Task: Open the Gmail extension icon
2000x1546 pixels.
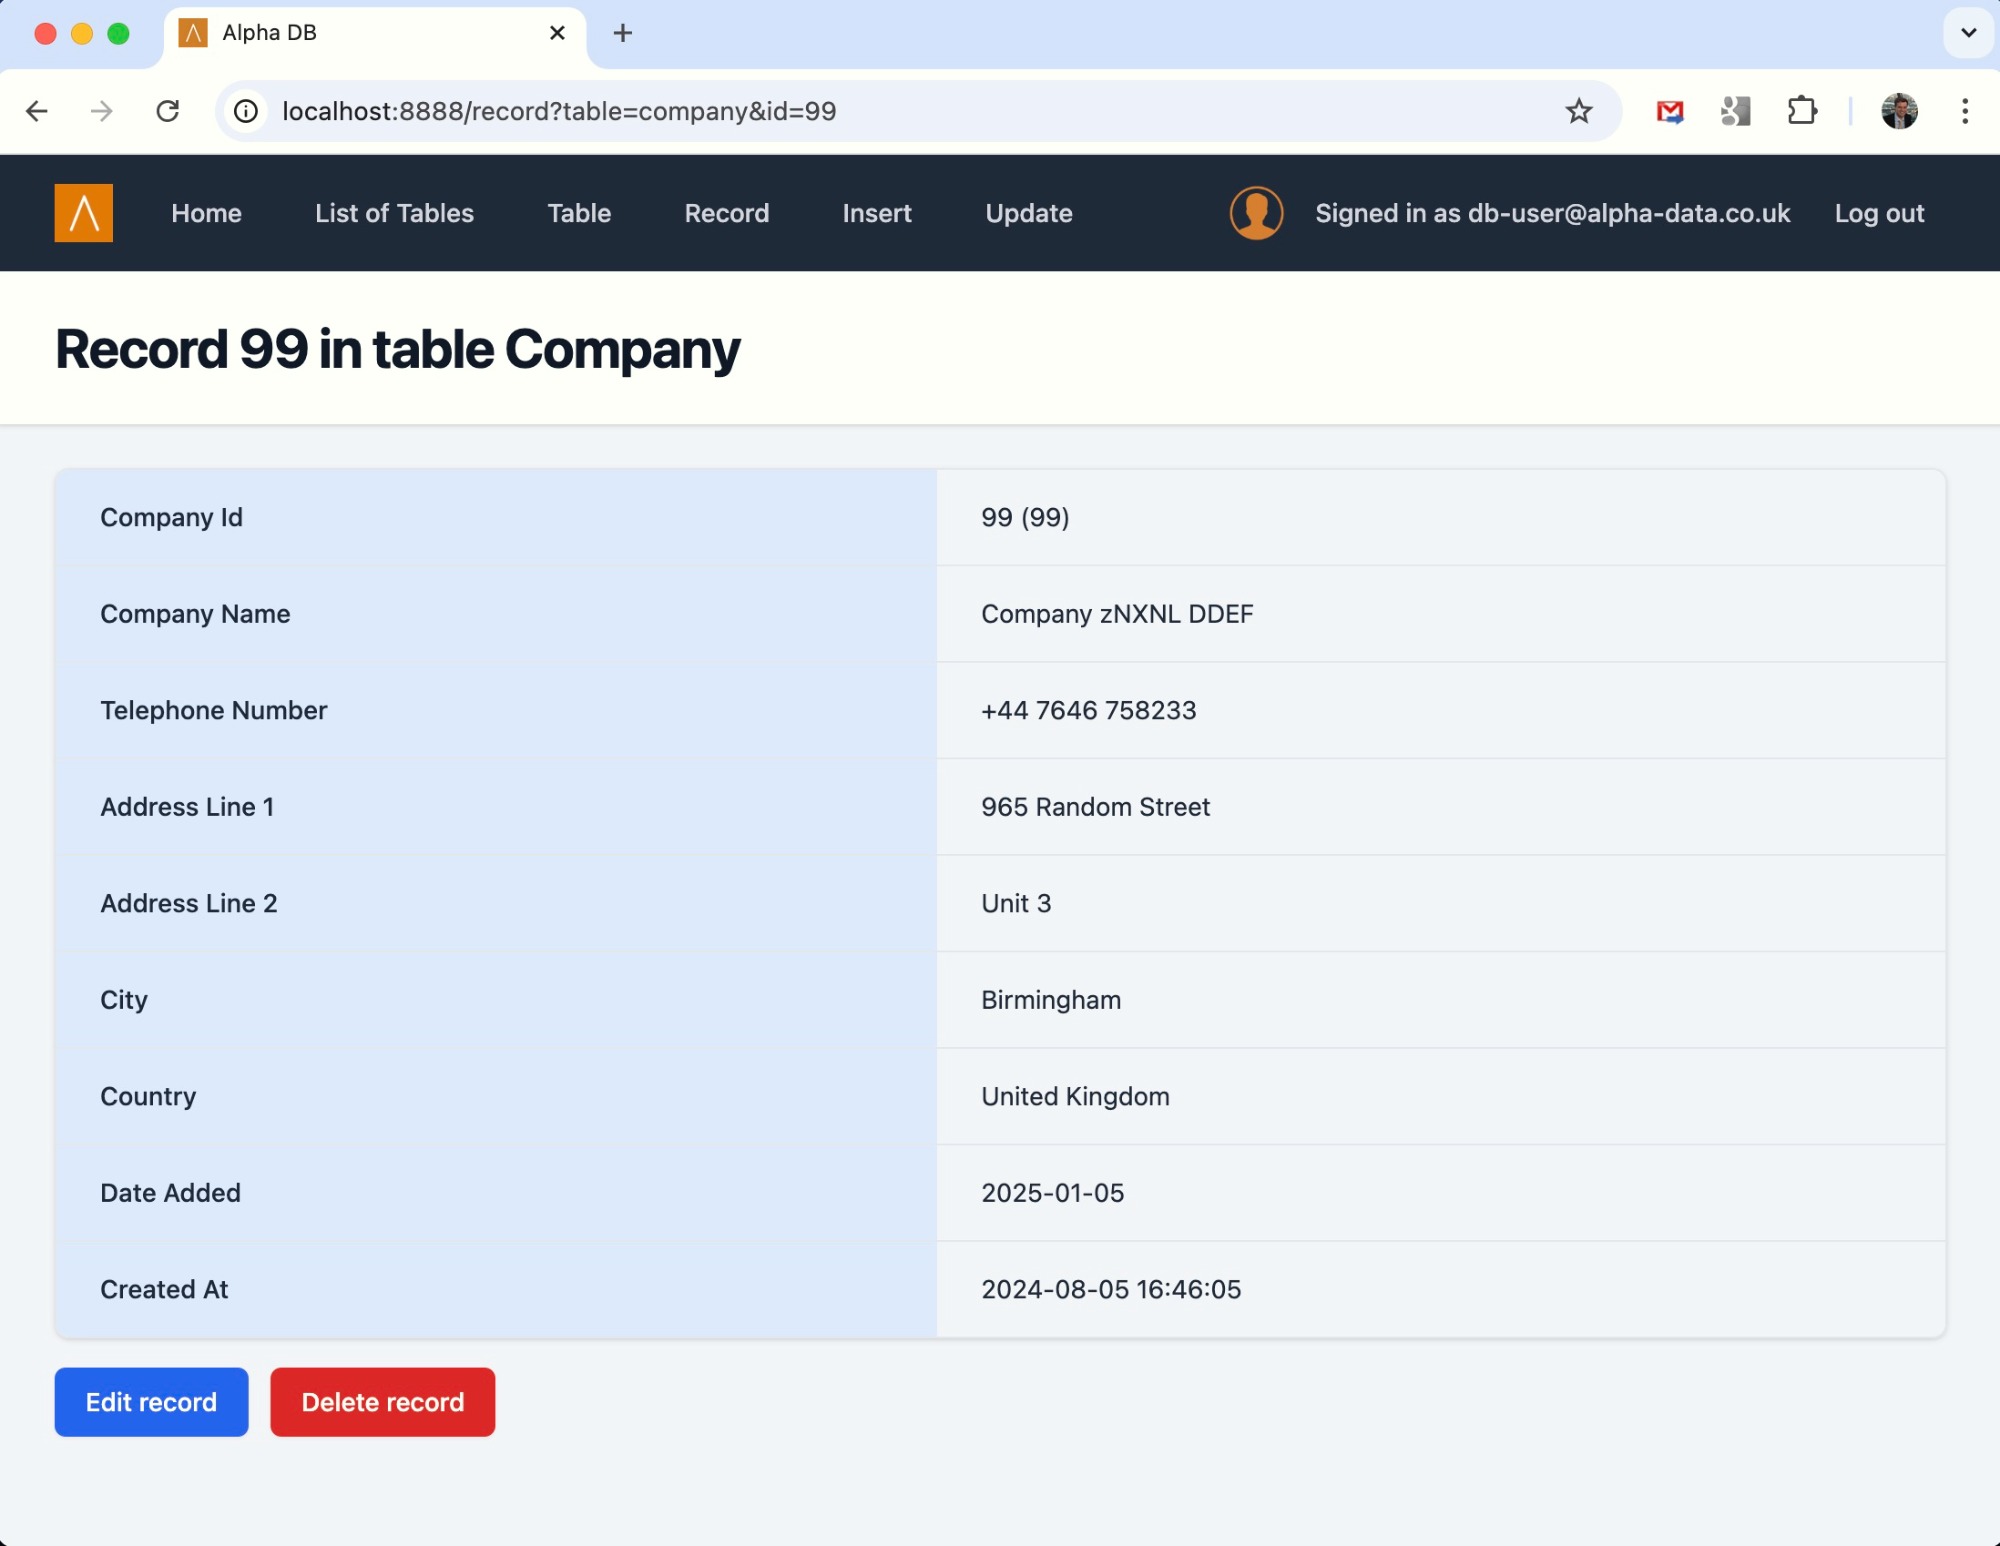Action: (x=1670, y=111)
